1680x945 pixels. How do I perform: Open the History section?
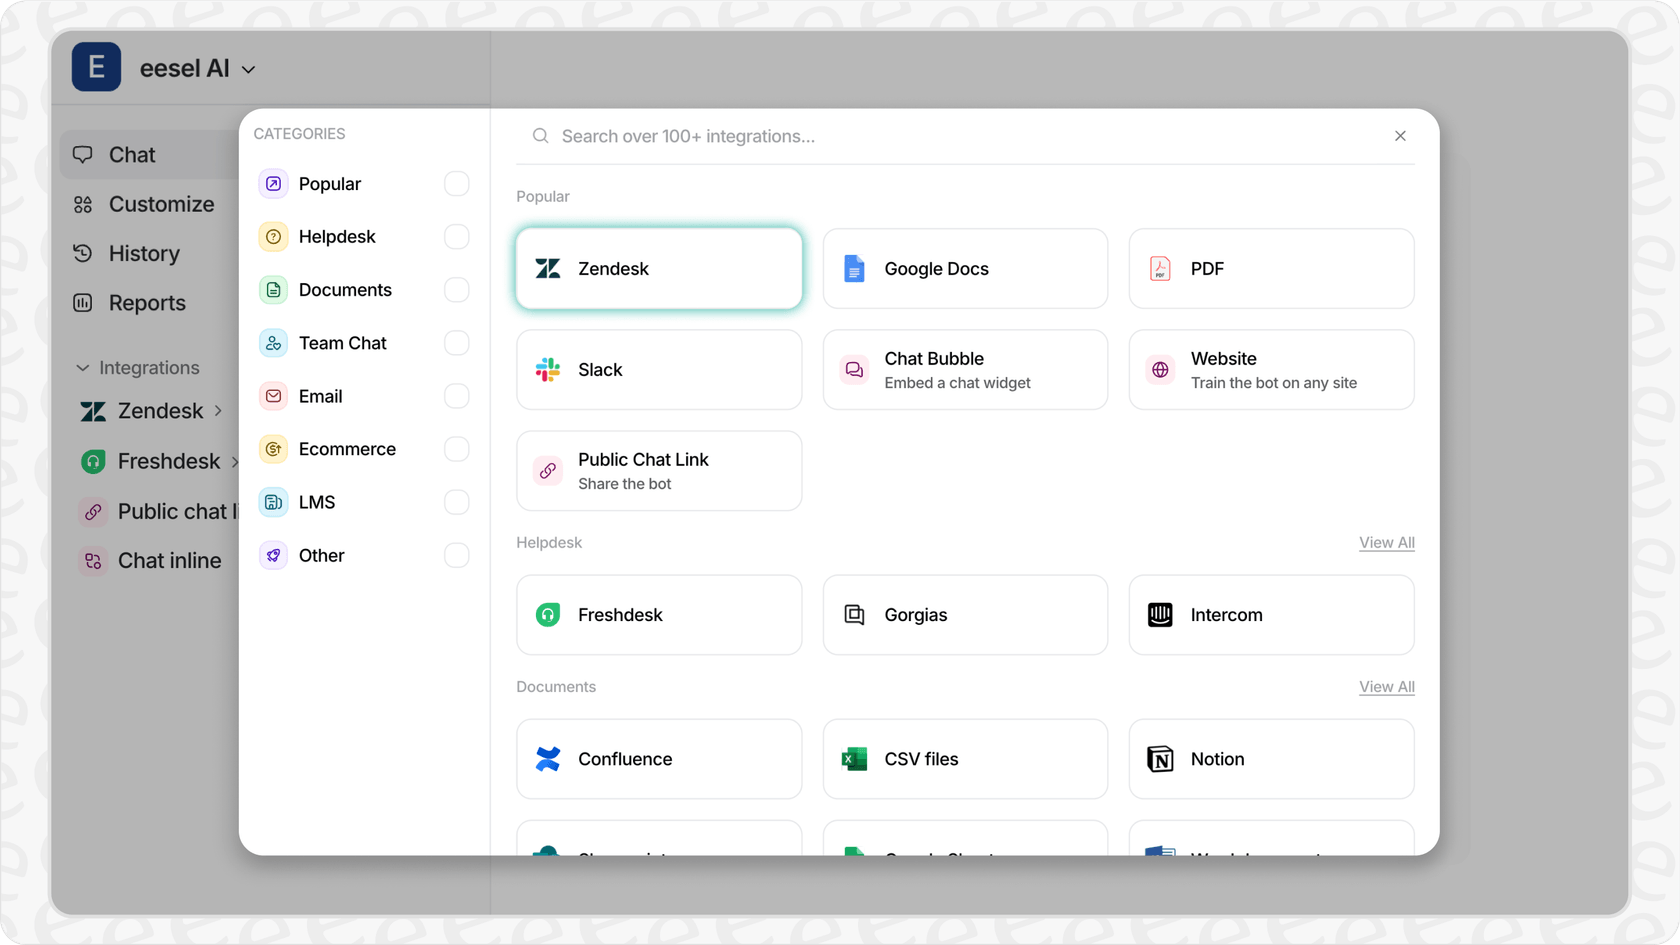pos(144,253)
